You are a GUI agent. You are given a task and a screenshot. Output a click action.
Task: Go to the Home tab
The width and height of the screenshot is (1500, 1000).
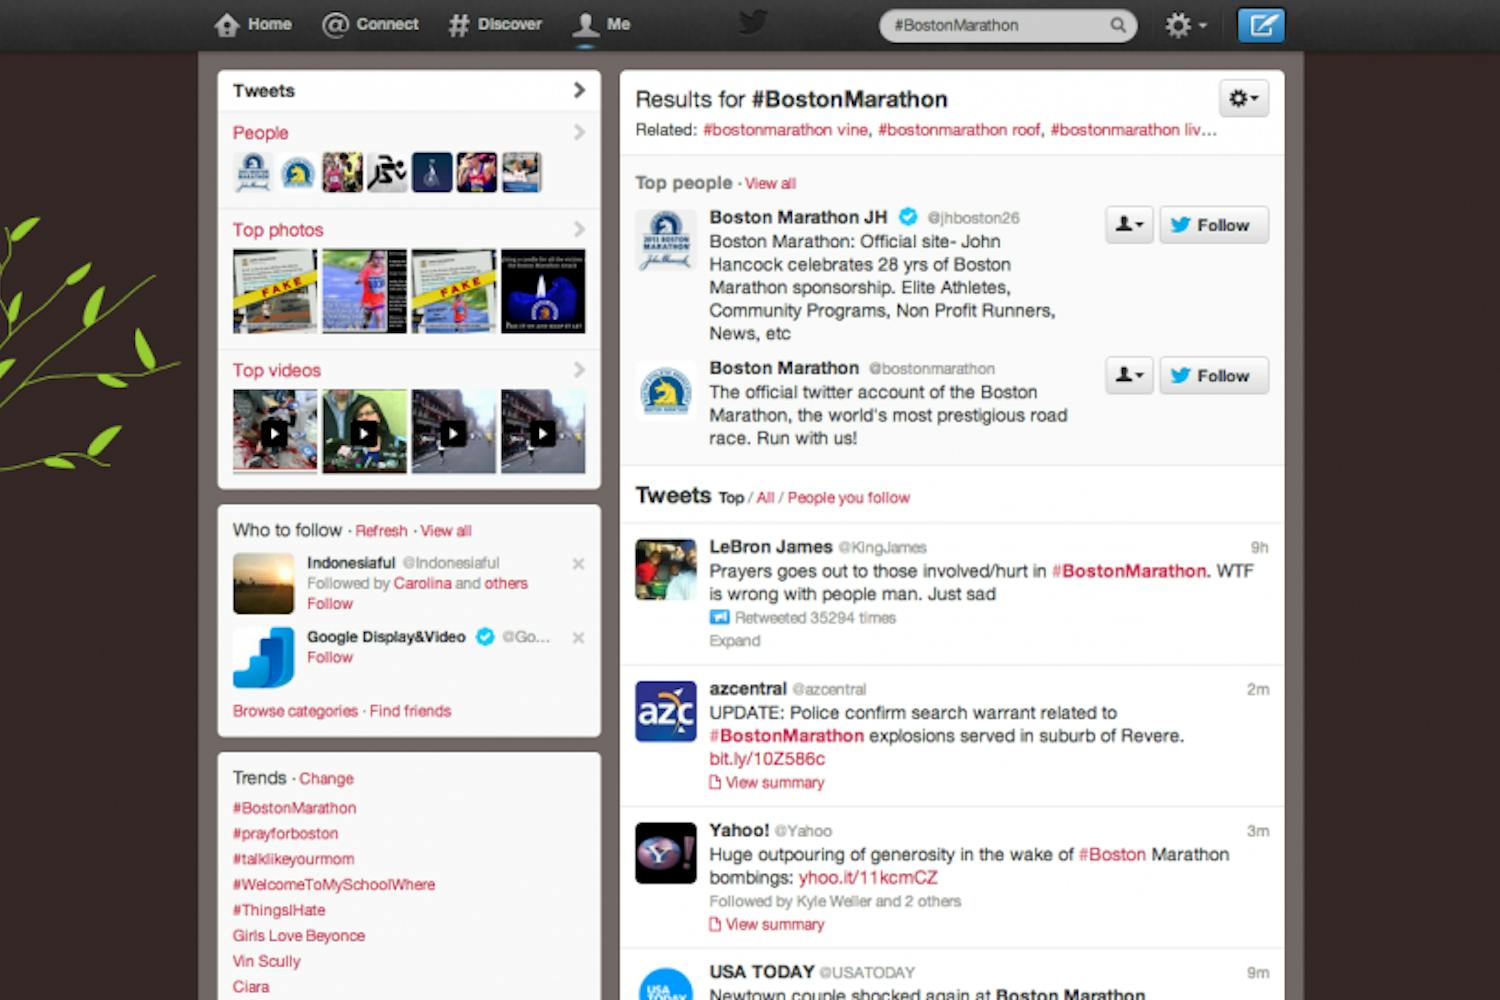click(254, 24)
